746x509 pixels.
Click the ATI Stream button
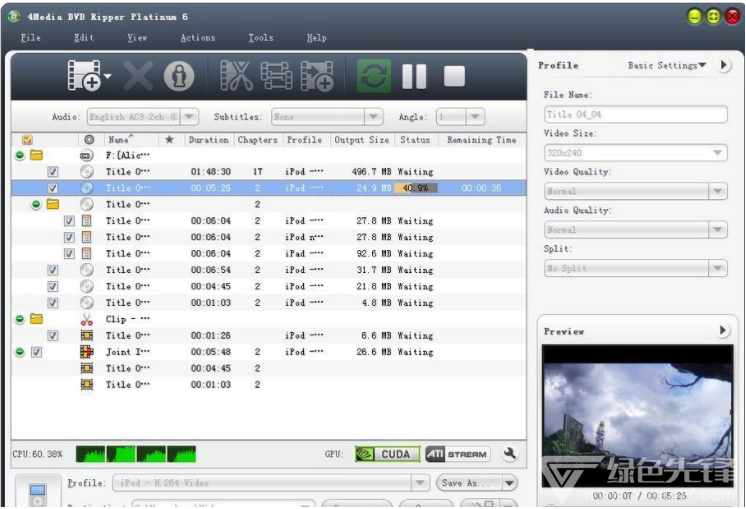458,454
